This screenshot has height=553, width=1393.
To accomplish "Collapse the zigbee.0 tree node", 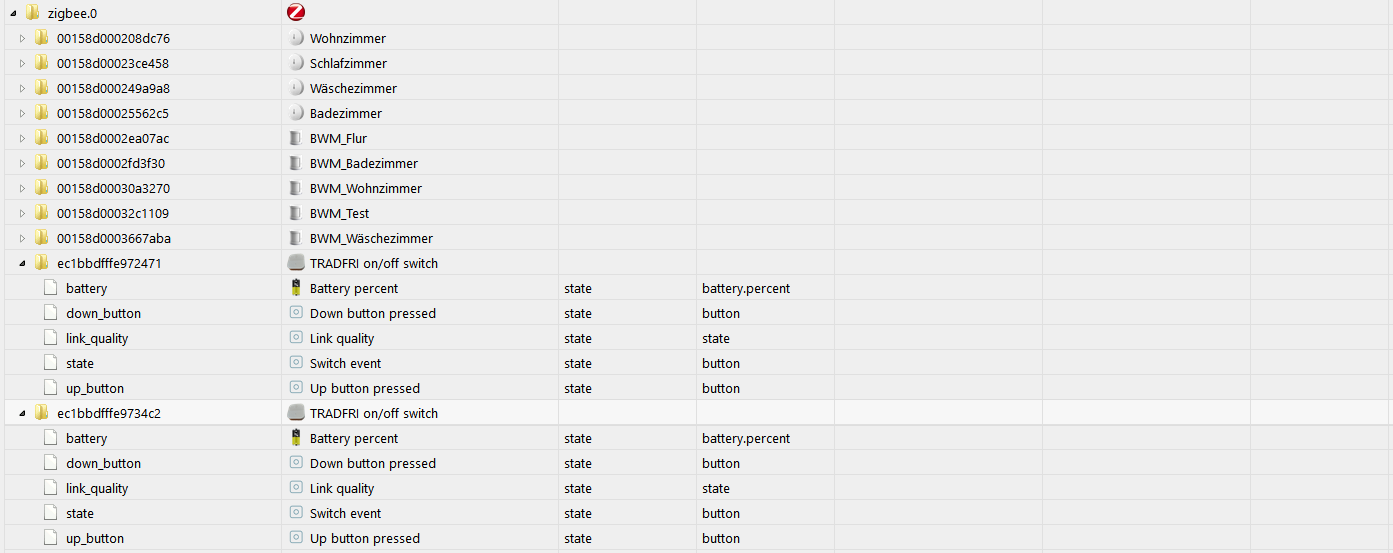I will (13, 14).
